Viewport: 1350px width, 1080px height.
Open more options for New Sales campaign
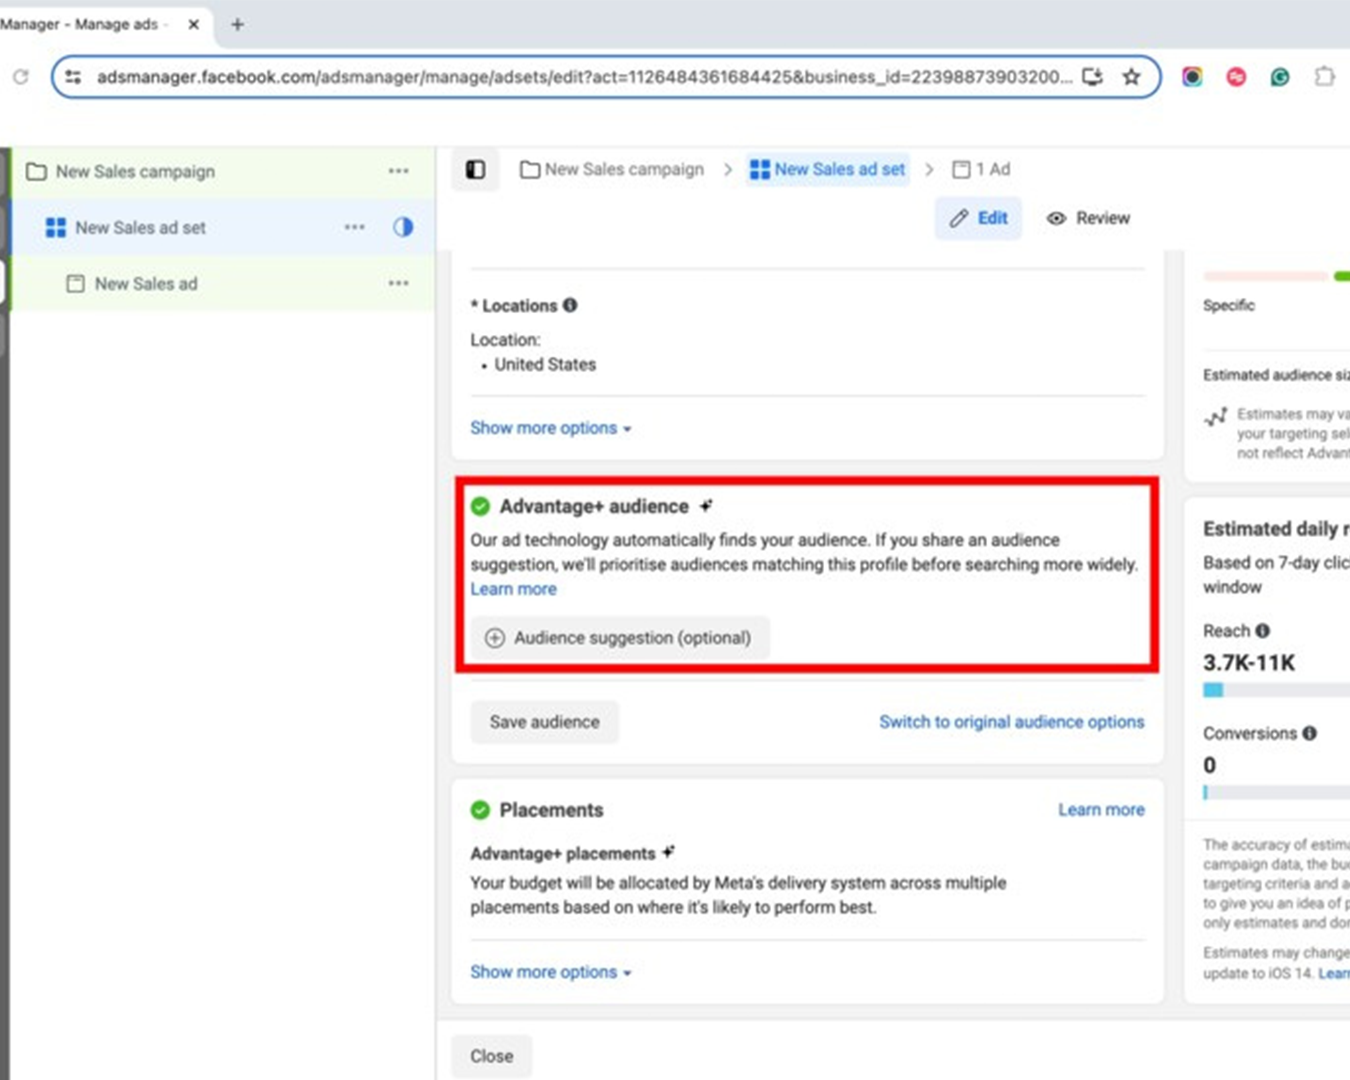click(398, 171)
